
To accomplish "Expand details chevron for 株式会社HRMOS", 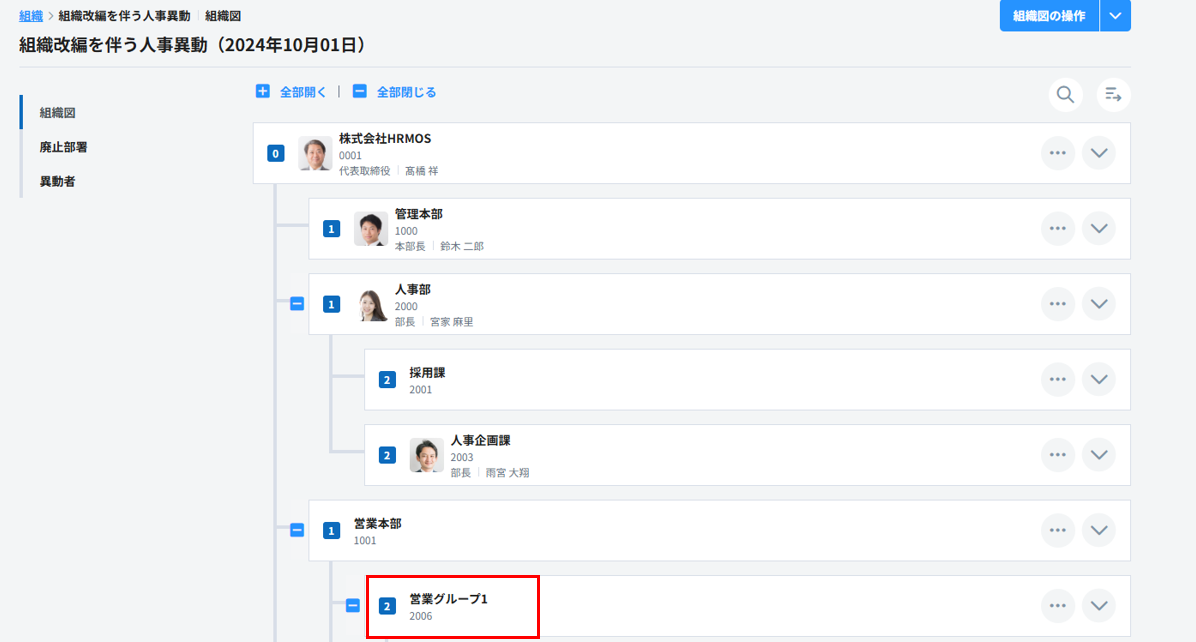I will point(1098,153).
